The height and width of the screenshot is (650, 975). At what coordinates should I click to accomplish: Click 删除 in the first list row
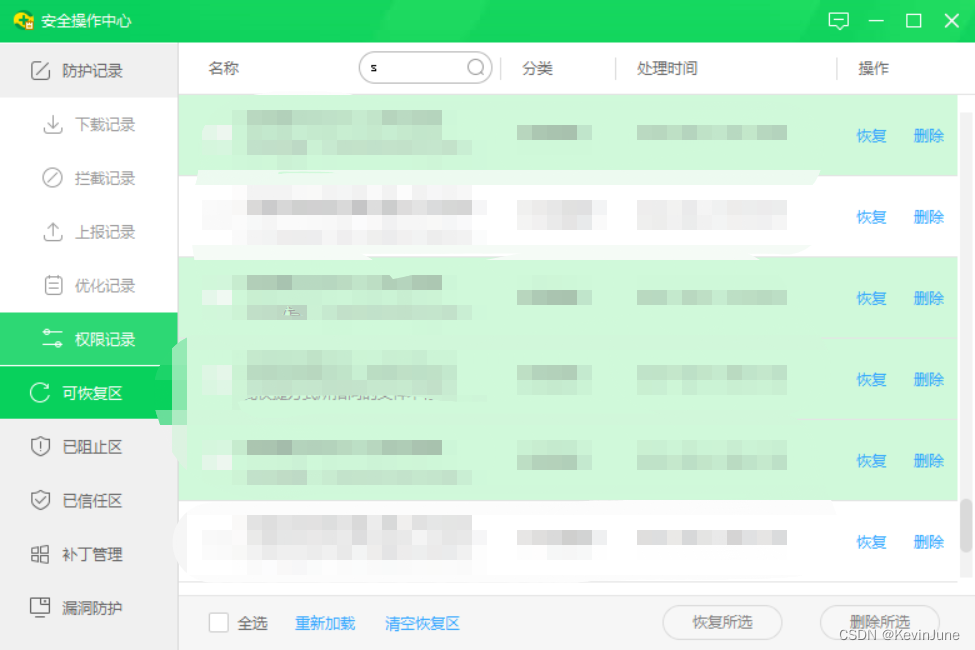coord(928,136)
